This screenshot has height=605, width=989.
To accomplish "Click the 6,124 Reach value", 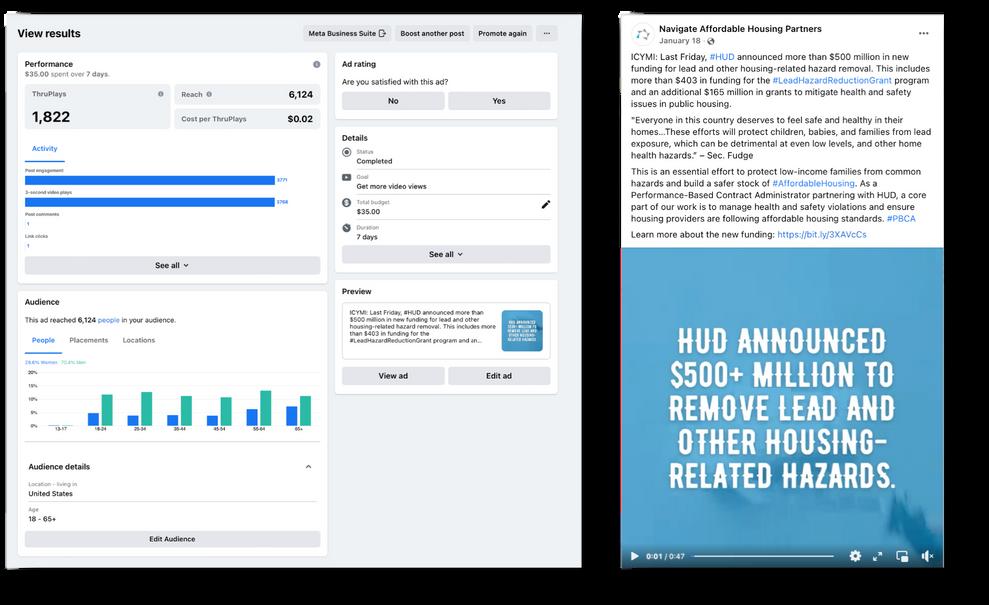I will point(301,95).
